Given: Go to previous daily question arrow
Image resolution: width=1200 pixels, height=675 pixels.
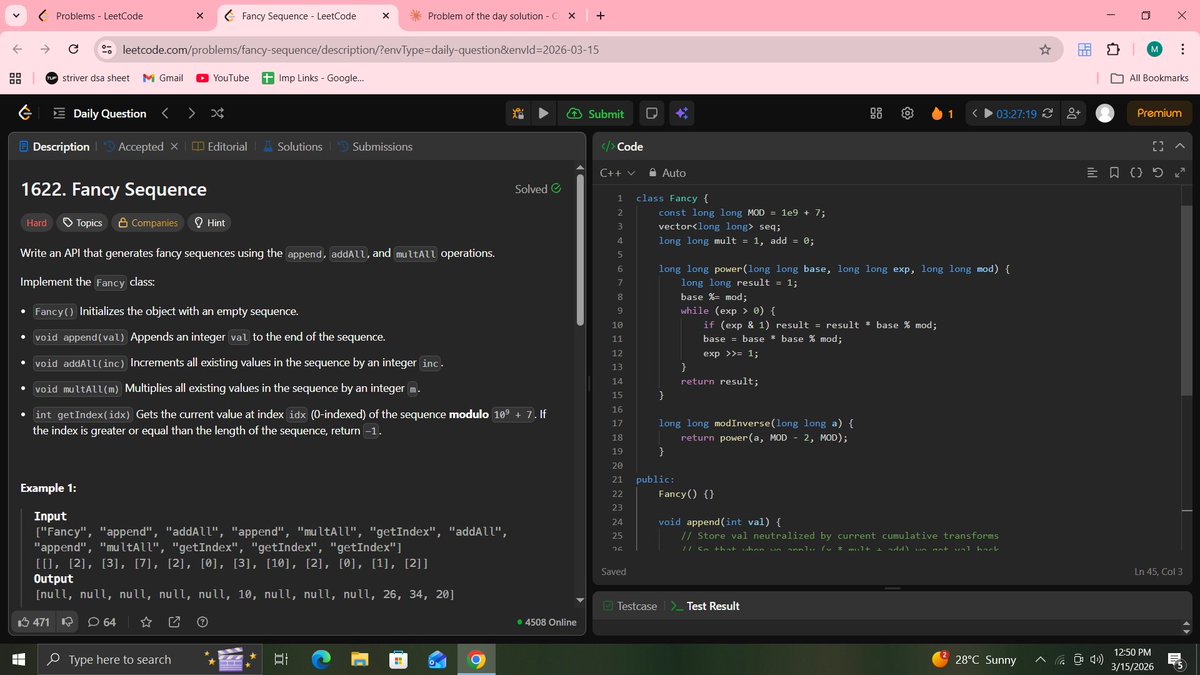Looking at the screenshot, I should (x=166, y=113).
